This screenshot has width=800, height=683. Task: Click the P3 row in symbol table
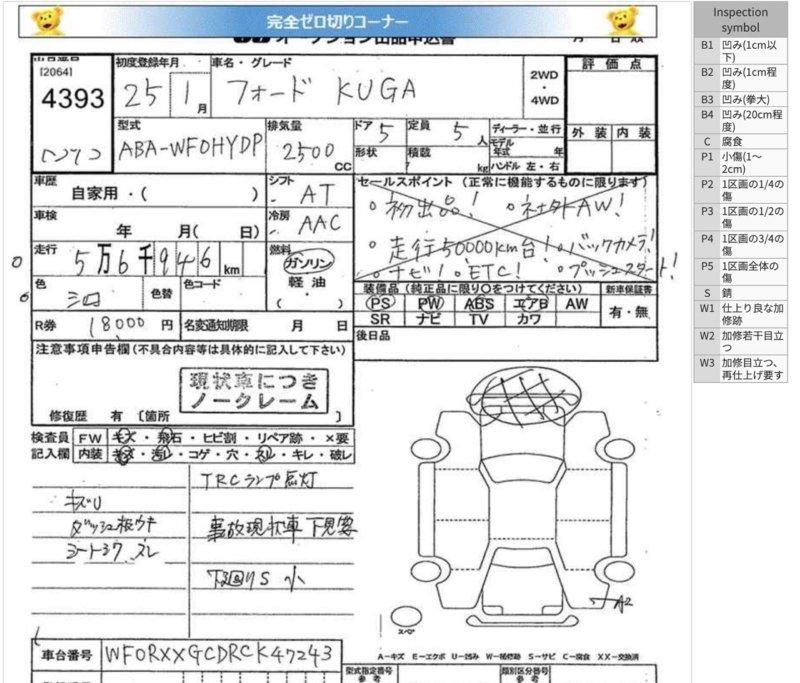pos(740,218)
